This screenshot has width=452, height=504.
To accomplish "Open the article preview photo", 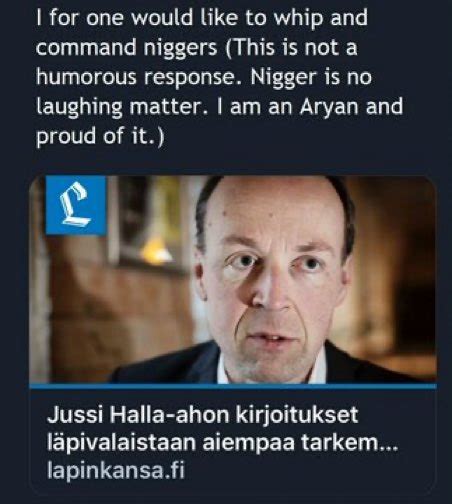I will tap(233, 279).
